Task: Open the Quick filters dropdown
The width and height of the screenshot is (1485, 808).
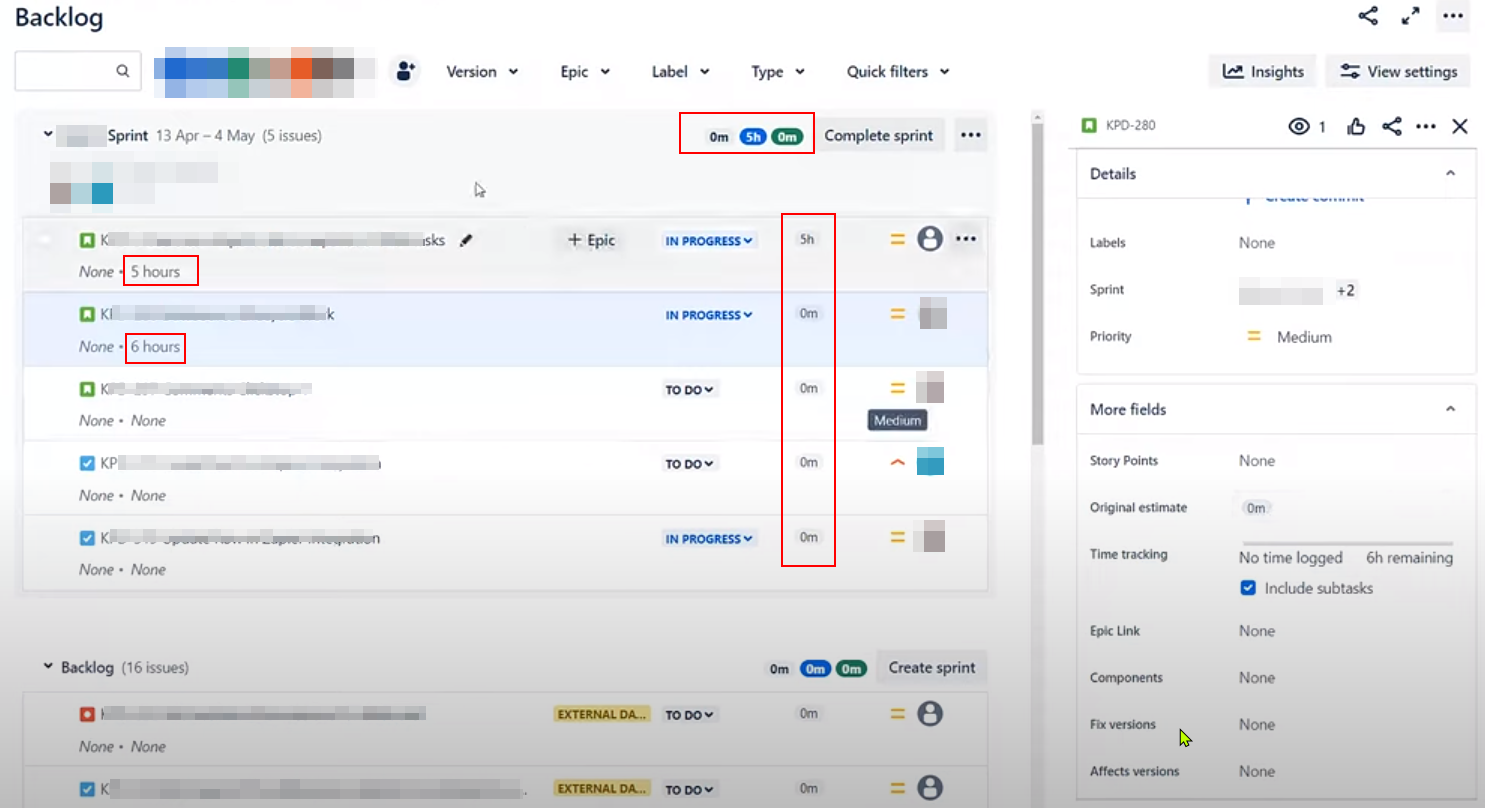Action: [897, 71]
